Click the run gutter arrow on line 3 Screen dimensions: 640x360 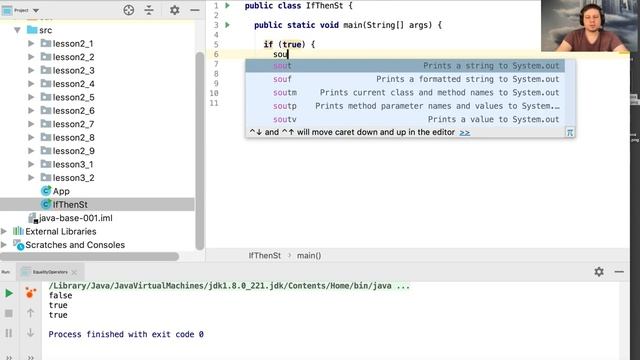228,25
